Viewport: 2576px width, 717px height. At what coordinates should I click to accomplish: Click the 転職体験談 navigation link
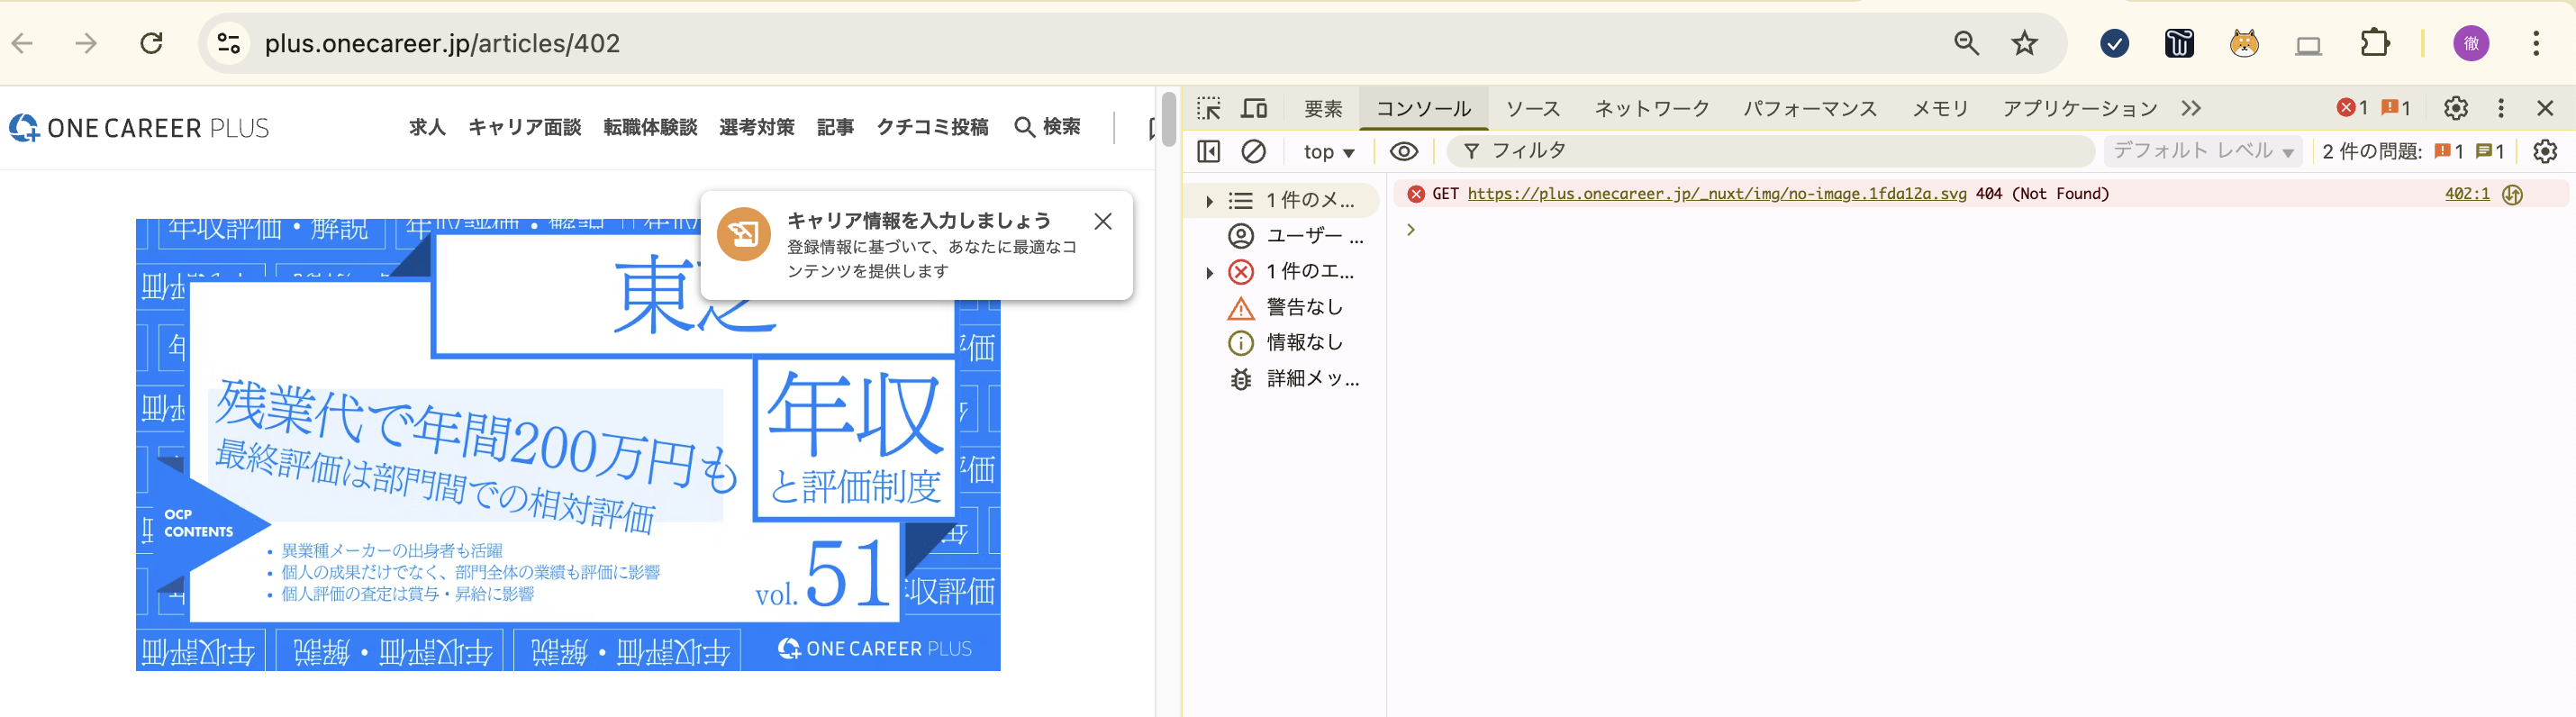650,127
